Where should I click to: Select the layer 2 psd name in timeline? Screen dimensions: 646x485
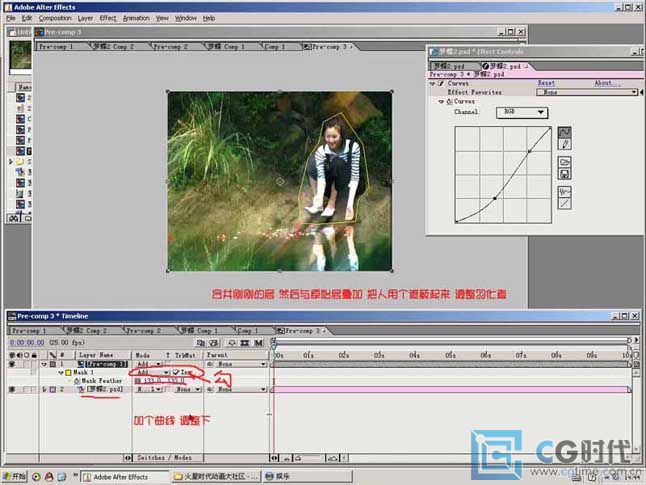coord(105,389)
